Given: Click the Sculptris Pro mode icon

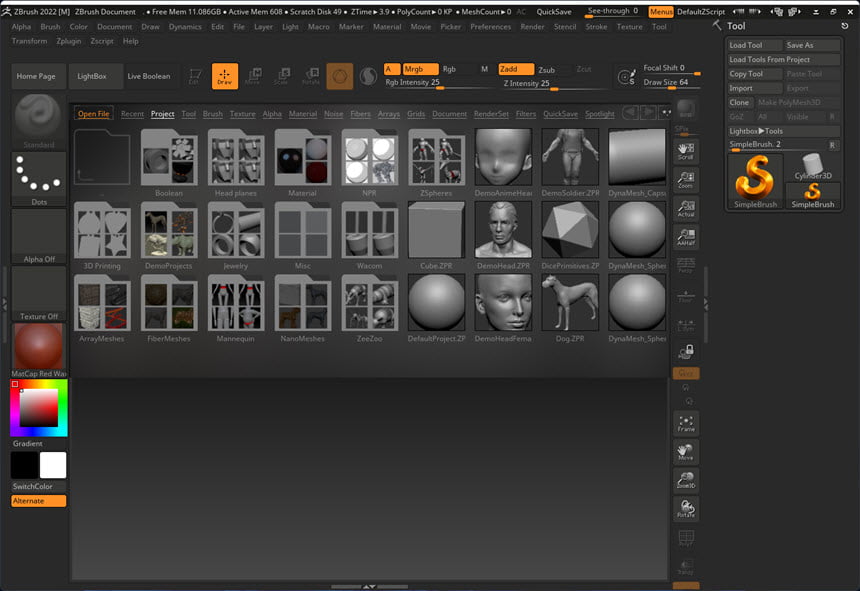Looking at the screenshot, I should pyautogui.click(x=368, y=76).
